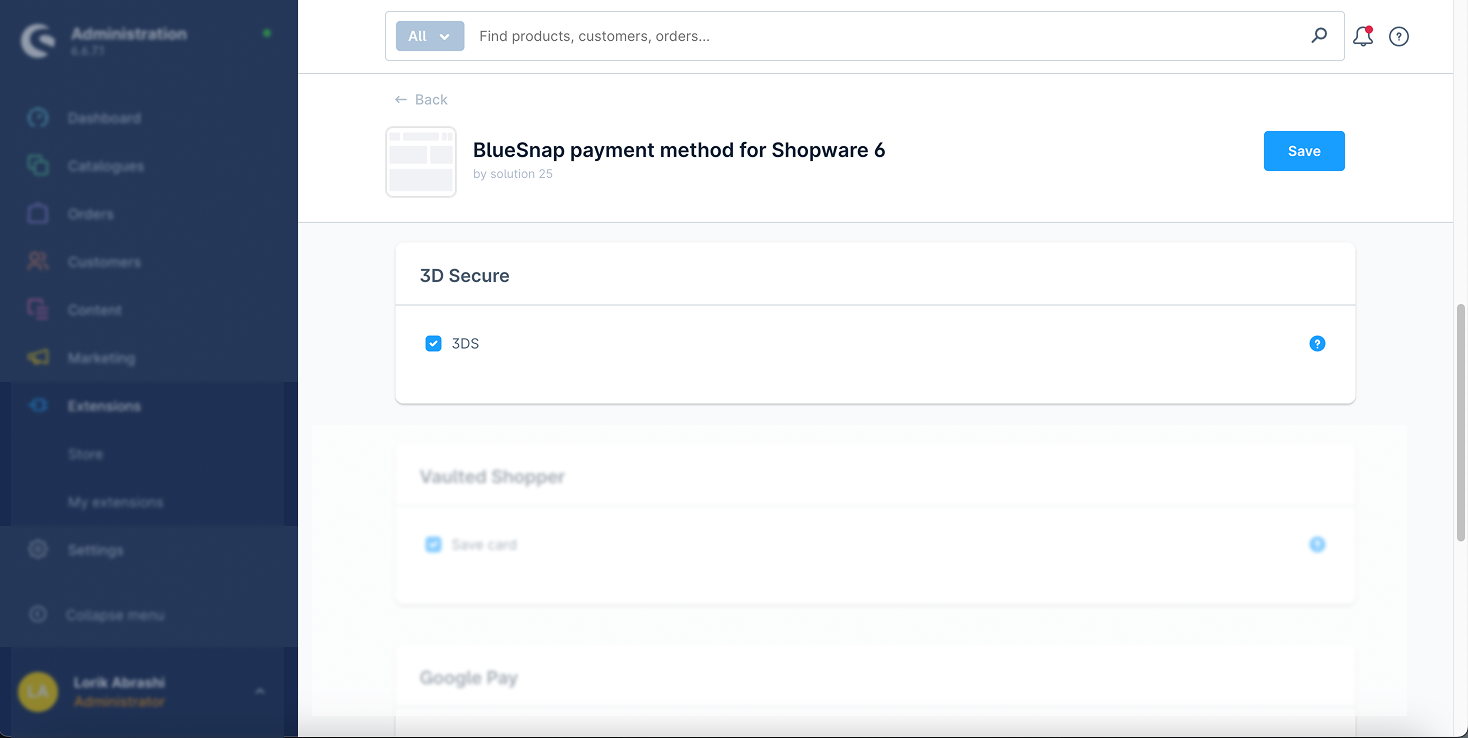The image size is (1468, 738).
Task: Open the Customers menu item
Action: pyautogui.click(x=104, y=262)
